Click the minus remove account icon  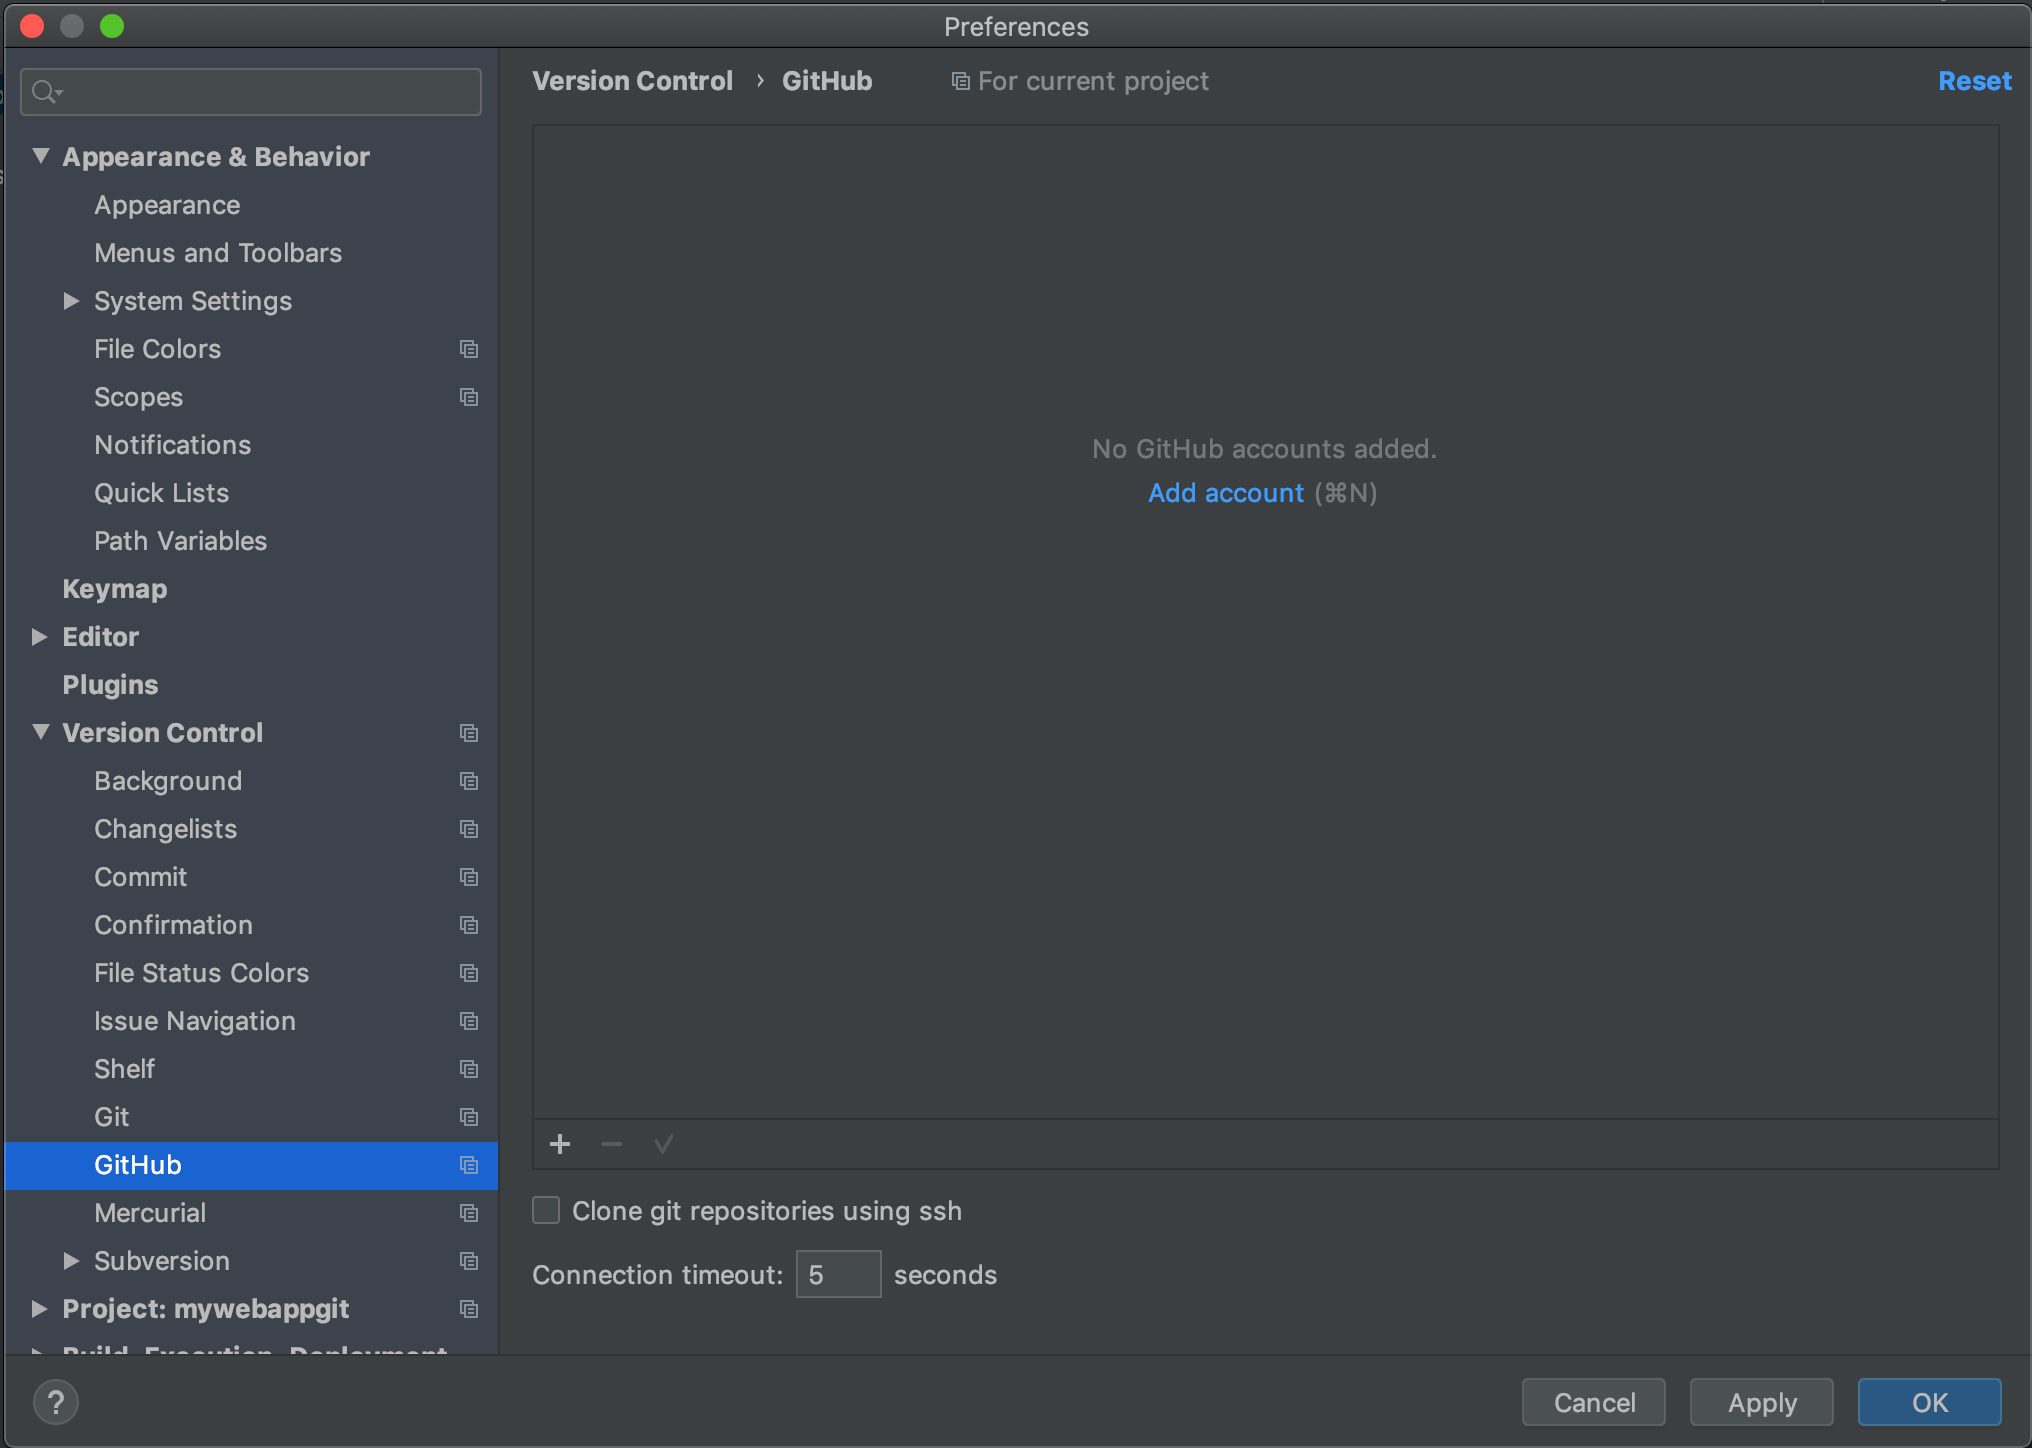point(612,1144)
